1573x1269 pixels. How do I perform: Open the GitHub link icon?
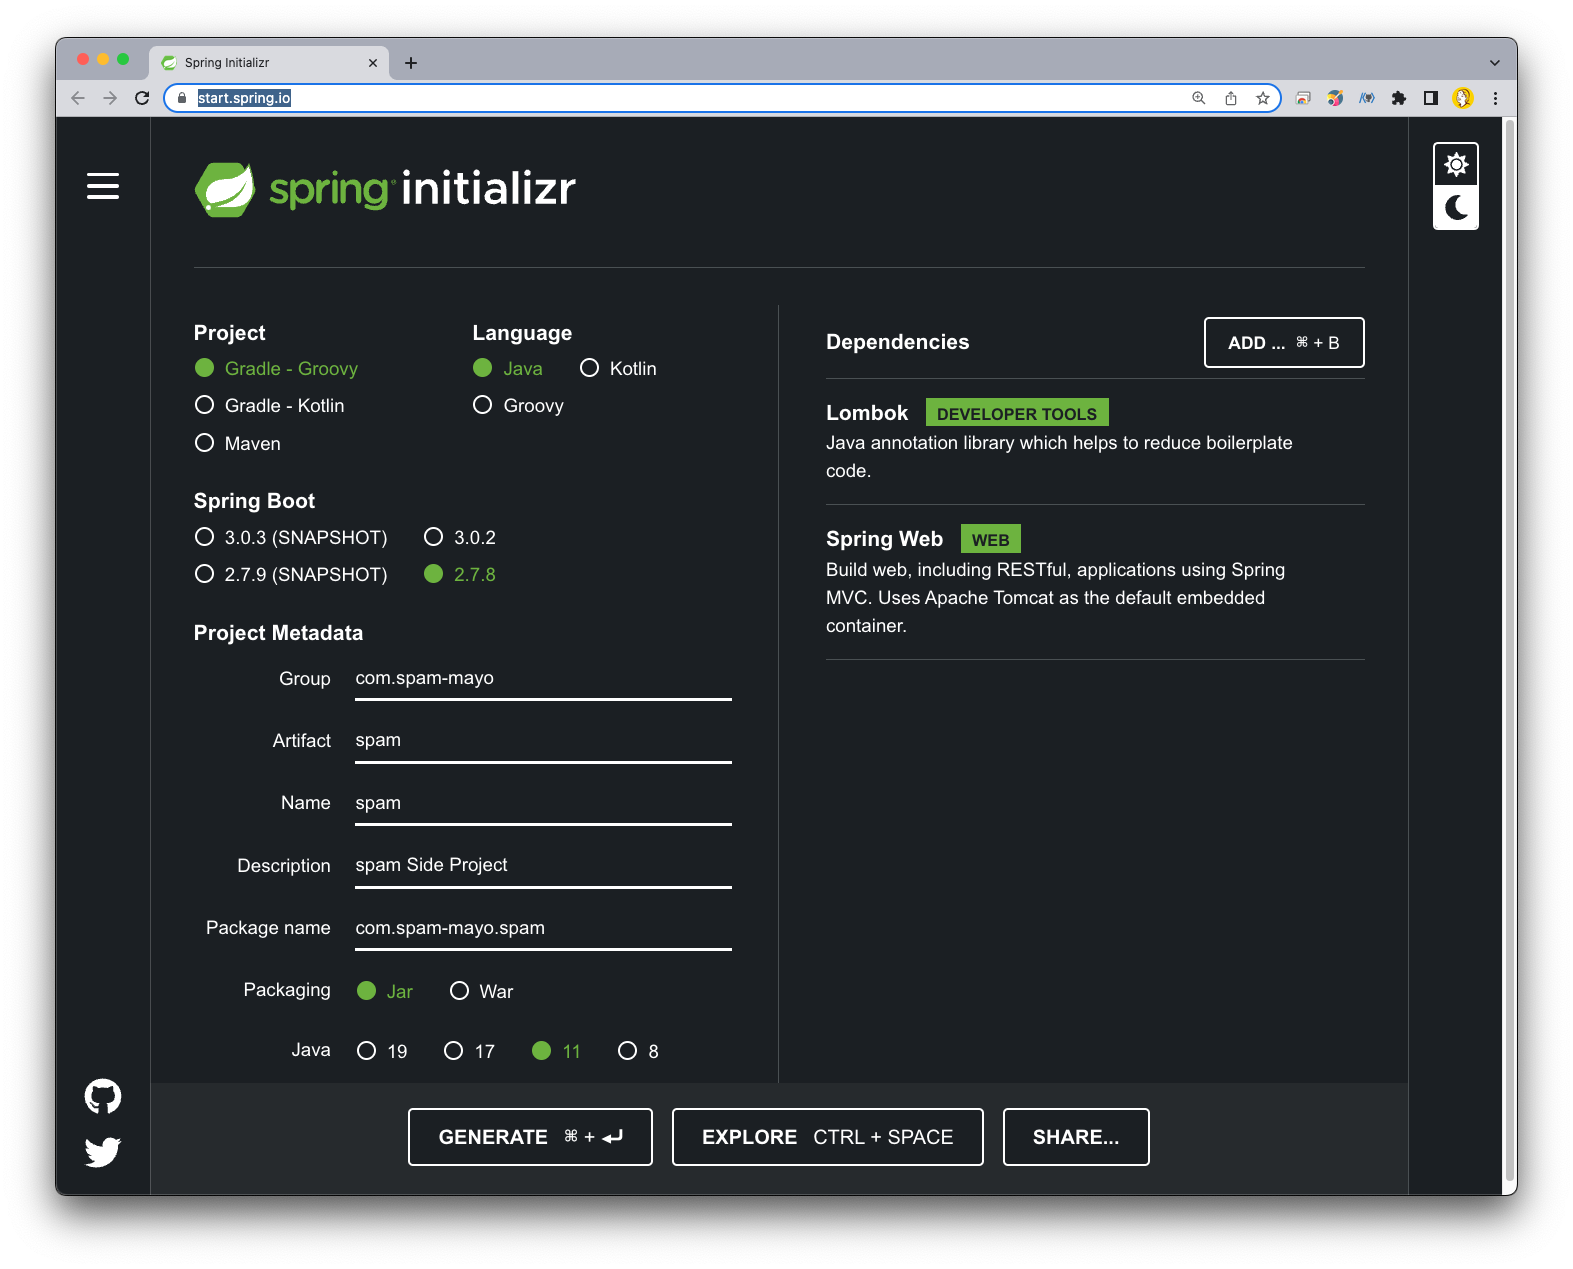tap(102, 1097)
